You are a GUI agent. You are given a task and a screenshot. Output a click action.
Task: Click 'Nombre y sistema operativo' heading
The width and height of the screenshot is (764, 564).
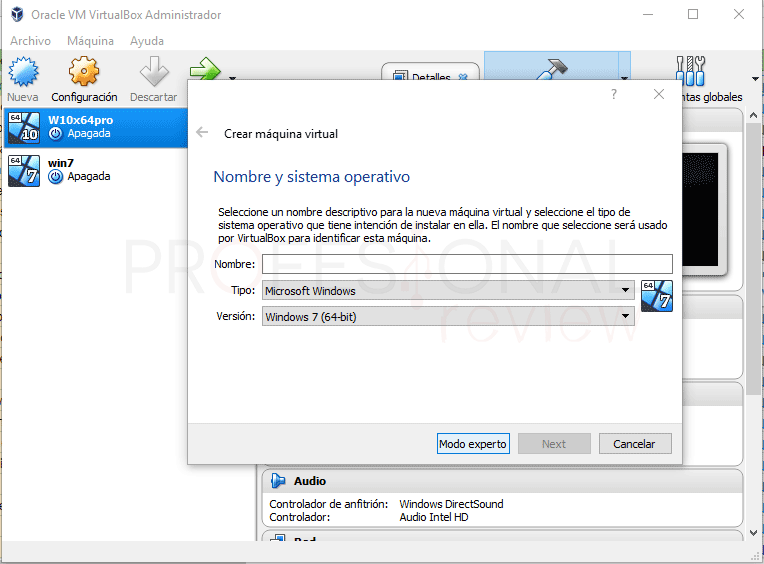tap(312, 177)
